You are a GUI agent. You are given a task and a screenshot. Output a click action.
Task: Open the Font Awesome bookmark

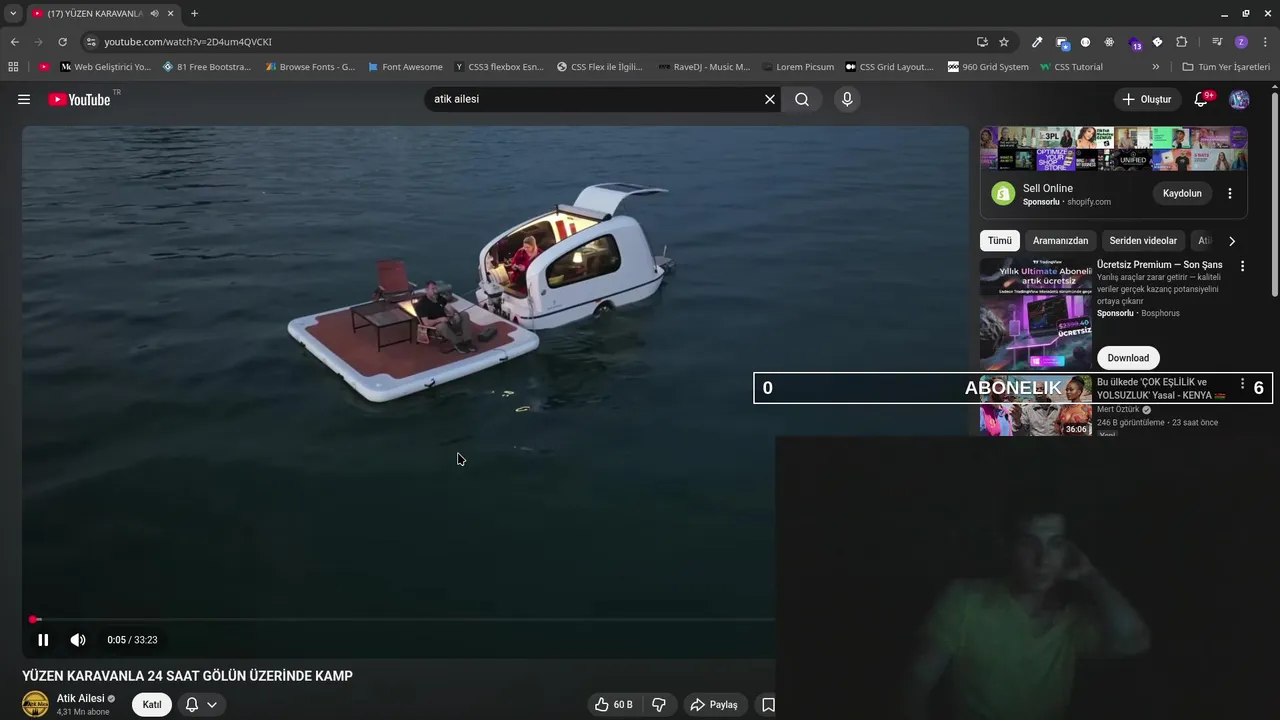click(405, 67)
